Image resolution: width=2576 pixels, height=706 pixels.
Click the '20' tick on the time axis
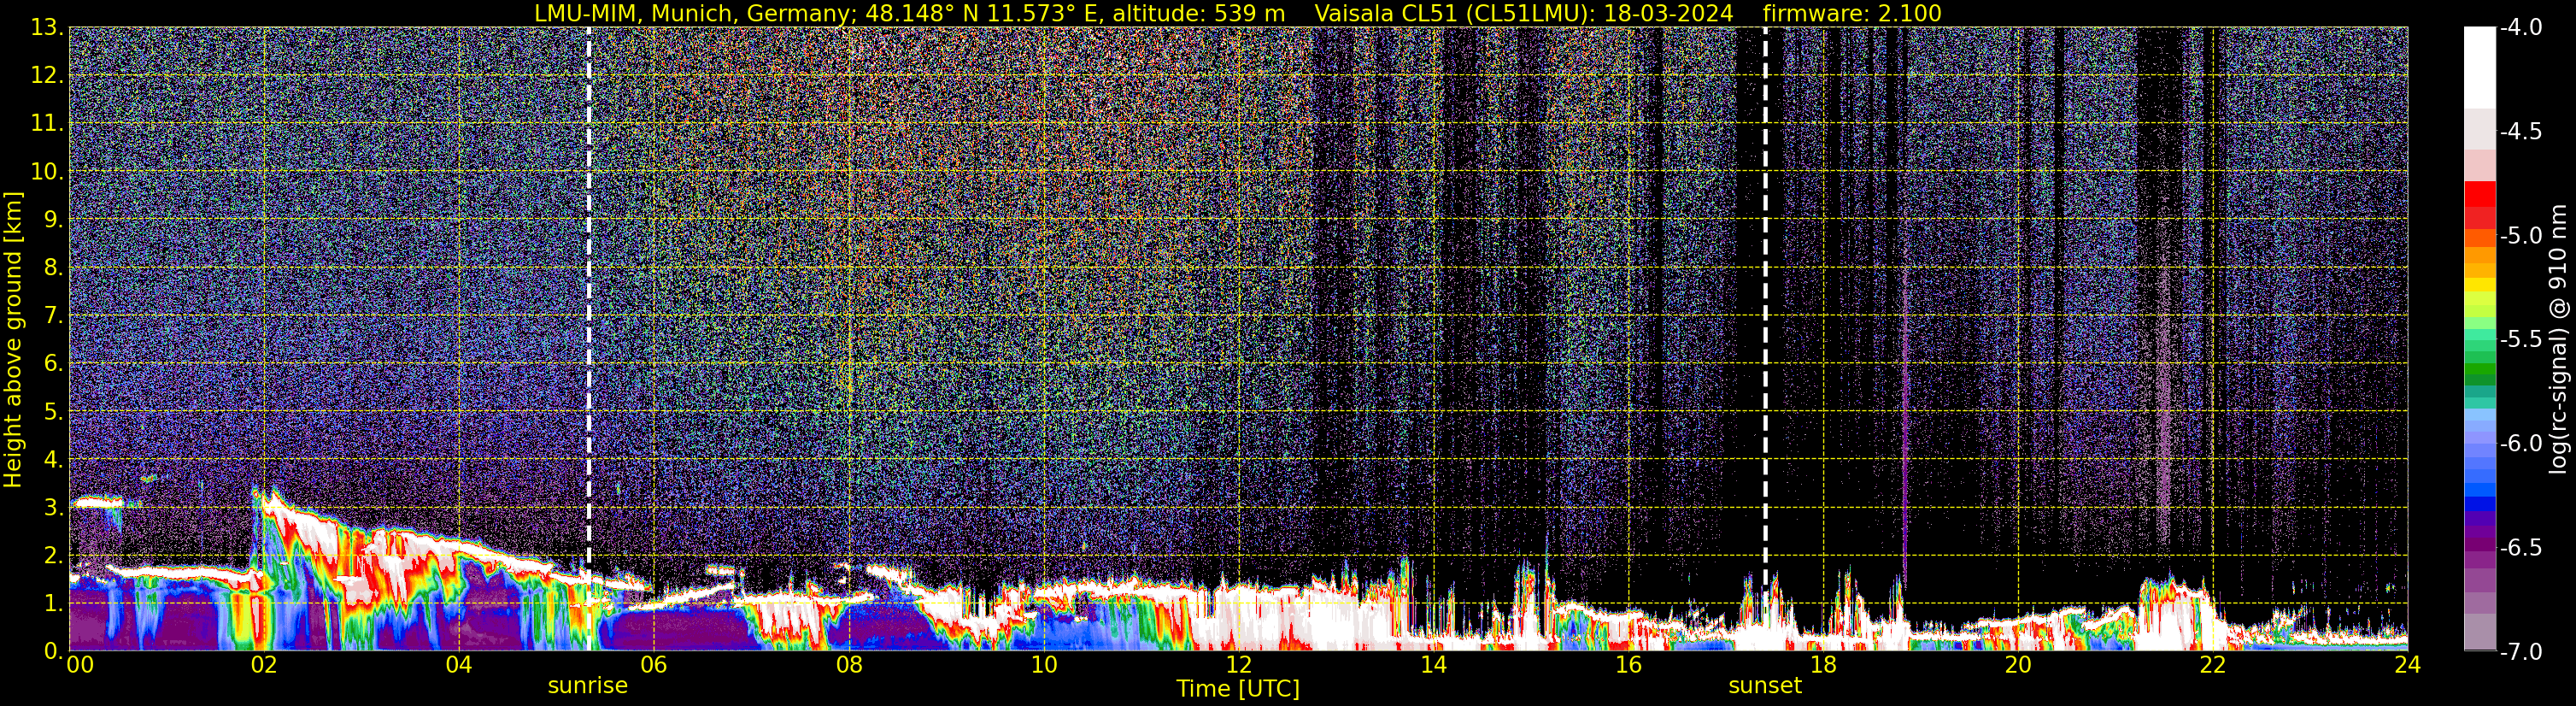(2019, 665)
